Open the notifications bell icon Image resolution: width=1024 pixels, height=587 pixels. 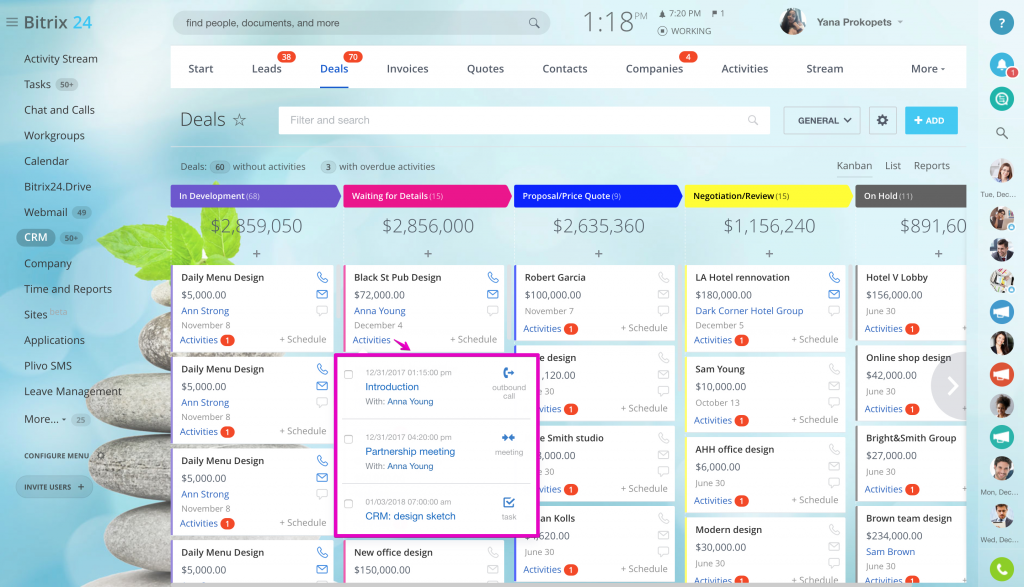click(1001, 65)
